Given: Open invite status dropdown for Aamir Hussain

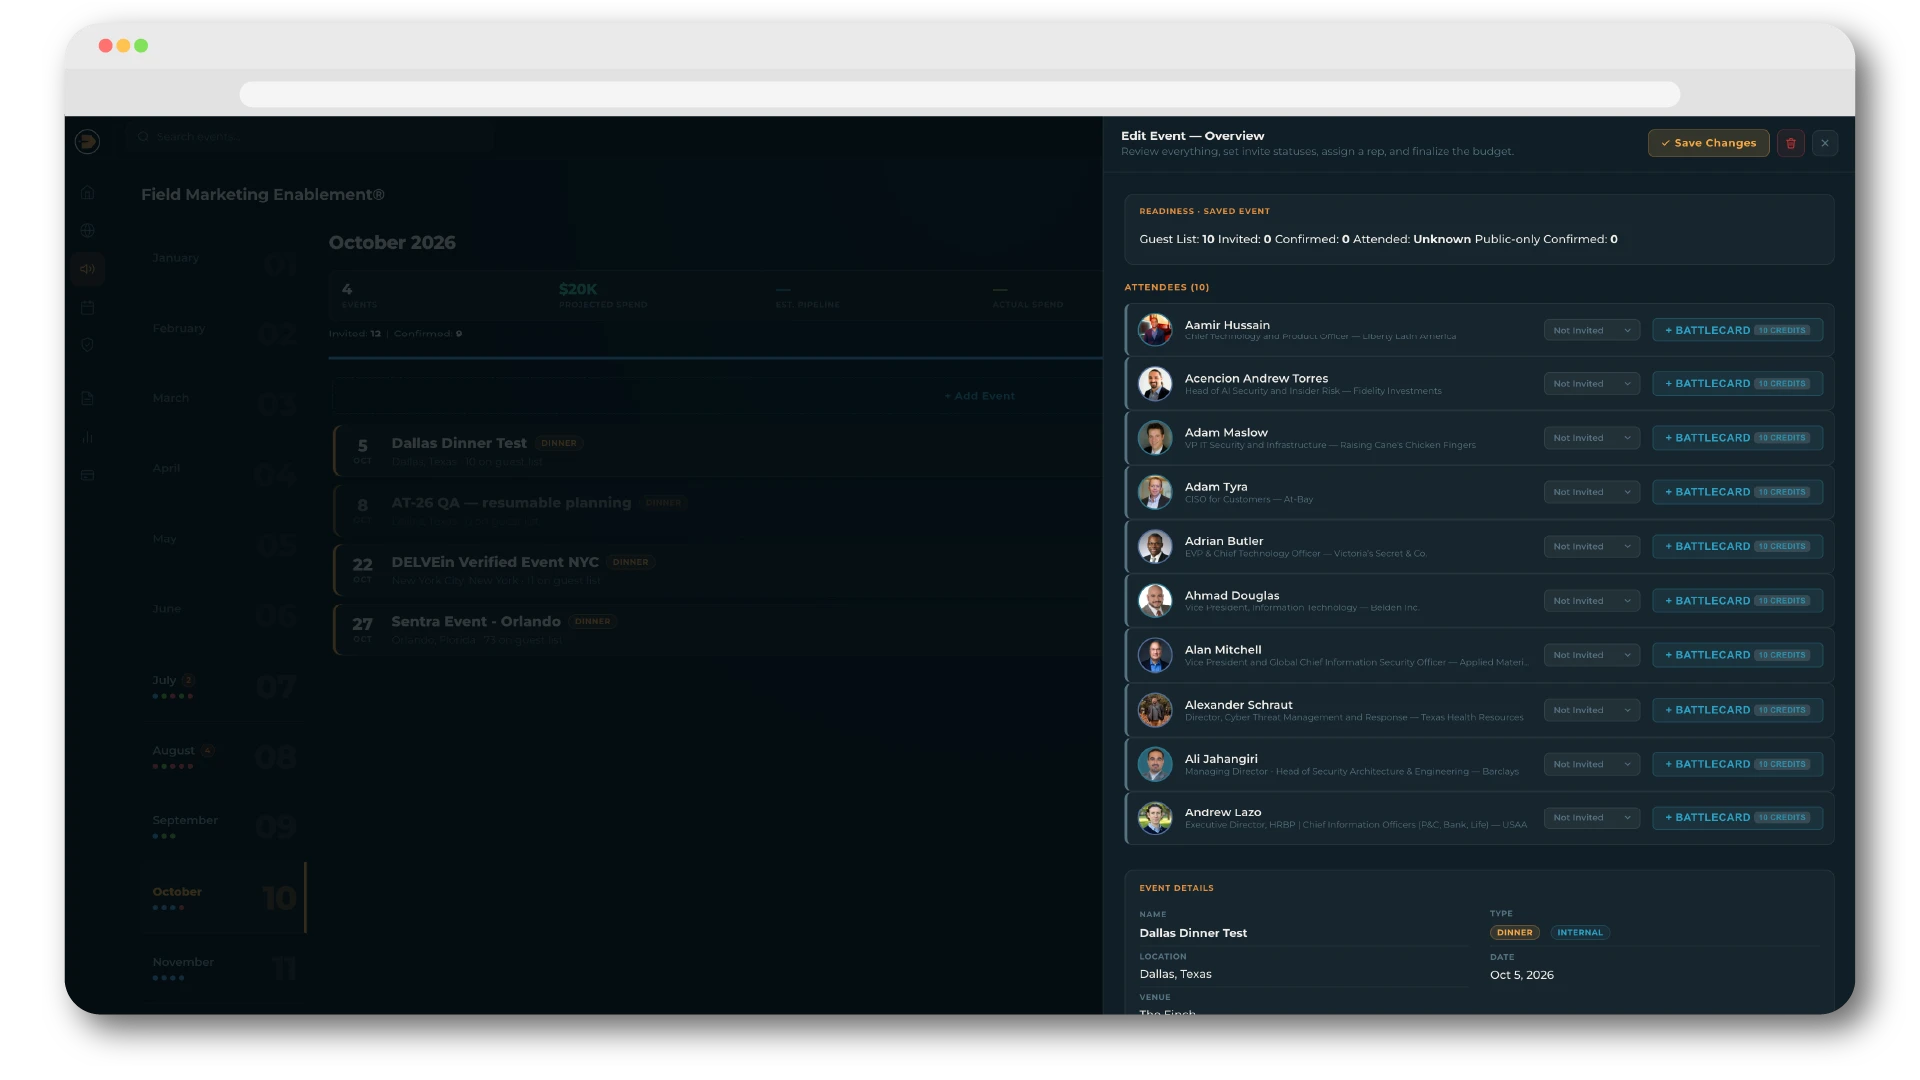Looking at the screenshot, I should pyautogui.click(x=1591, y=330).
